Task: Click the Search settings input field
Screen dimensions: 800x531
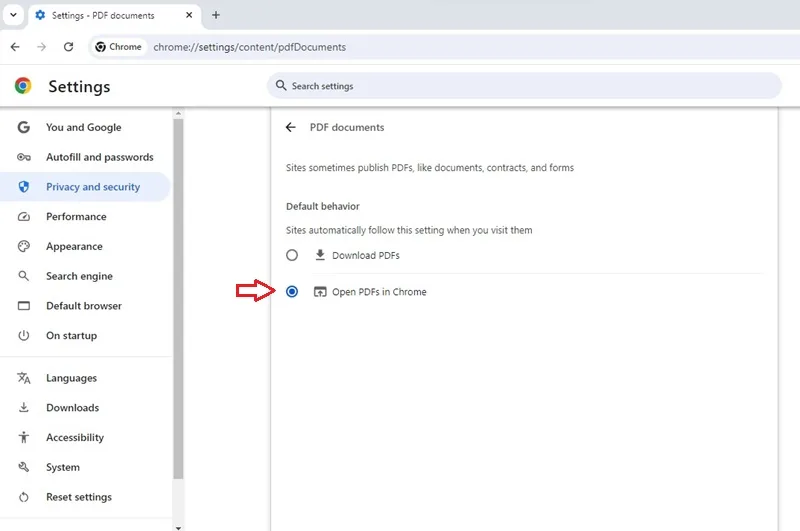Action: (x=524, y=86)
